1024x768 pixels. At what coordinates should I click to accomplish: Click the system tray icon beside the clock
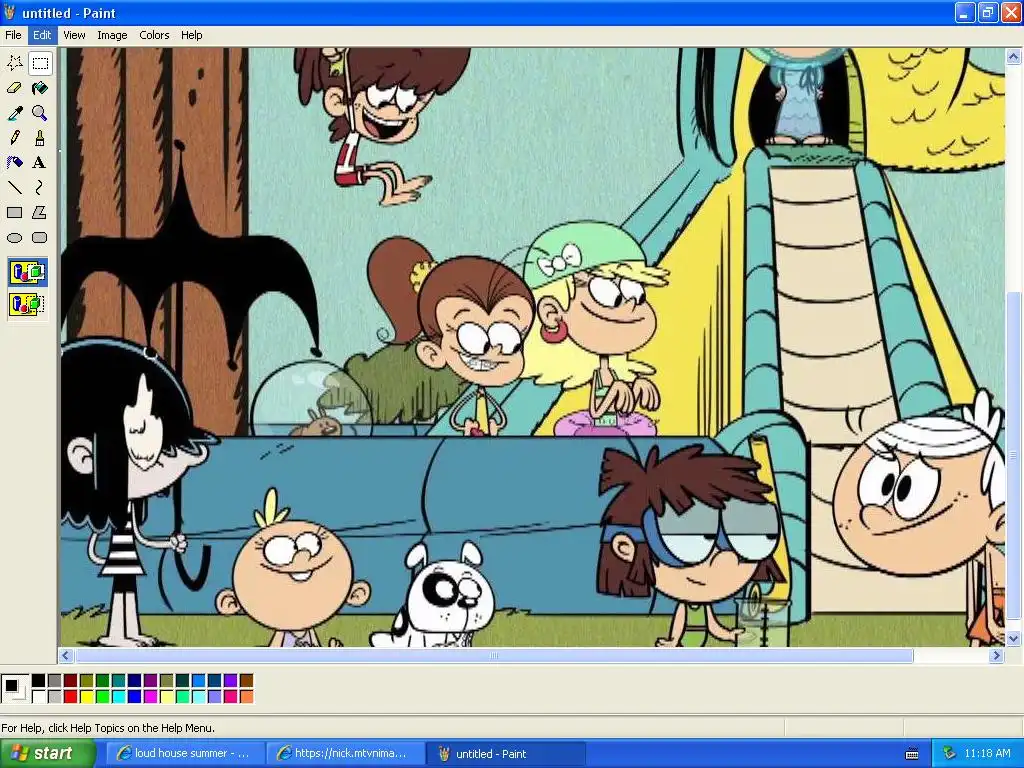949,754
